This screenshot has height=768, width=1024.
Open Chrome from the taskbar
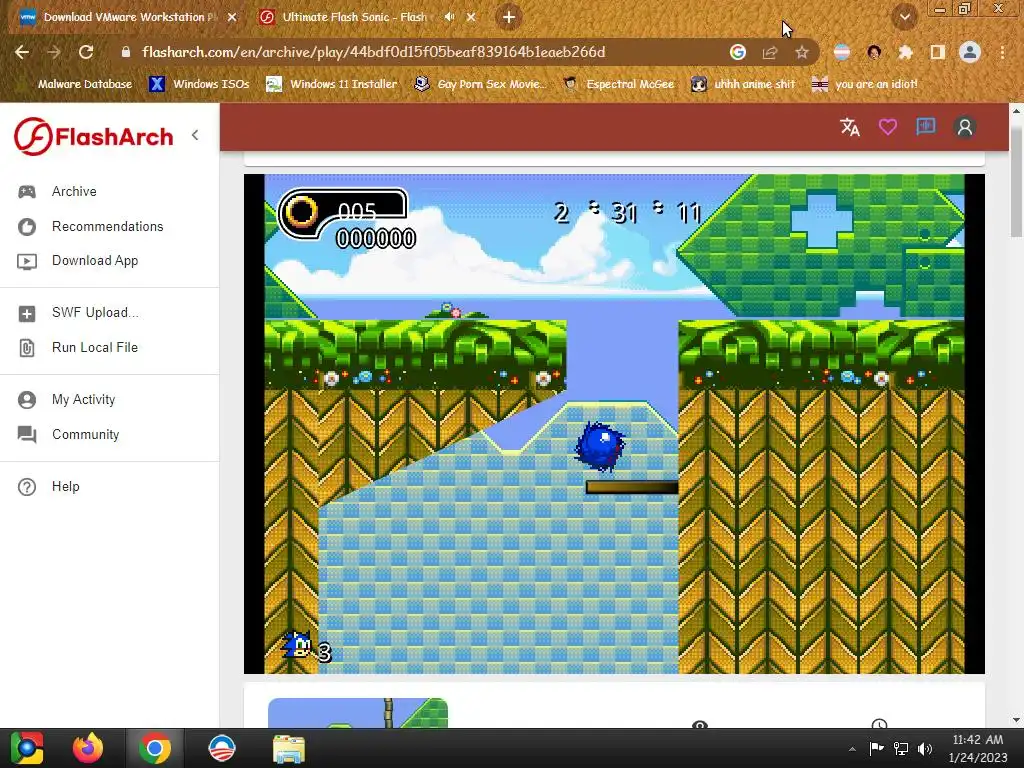click(155, 748)
